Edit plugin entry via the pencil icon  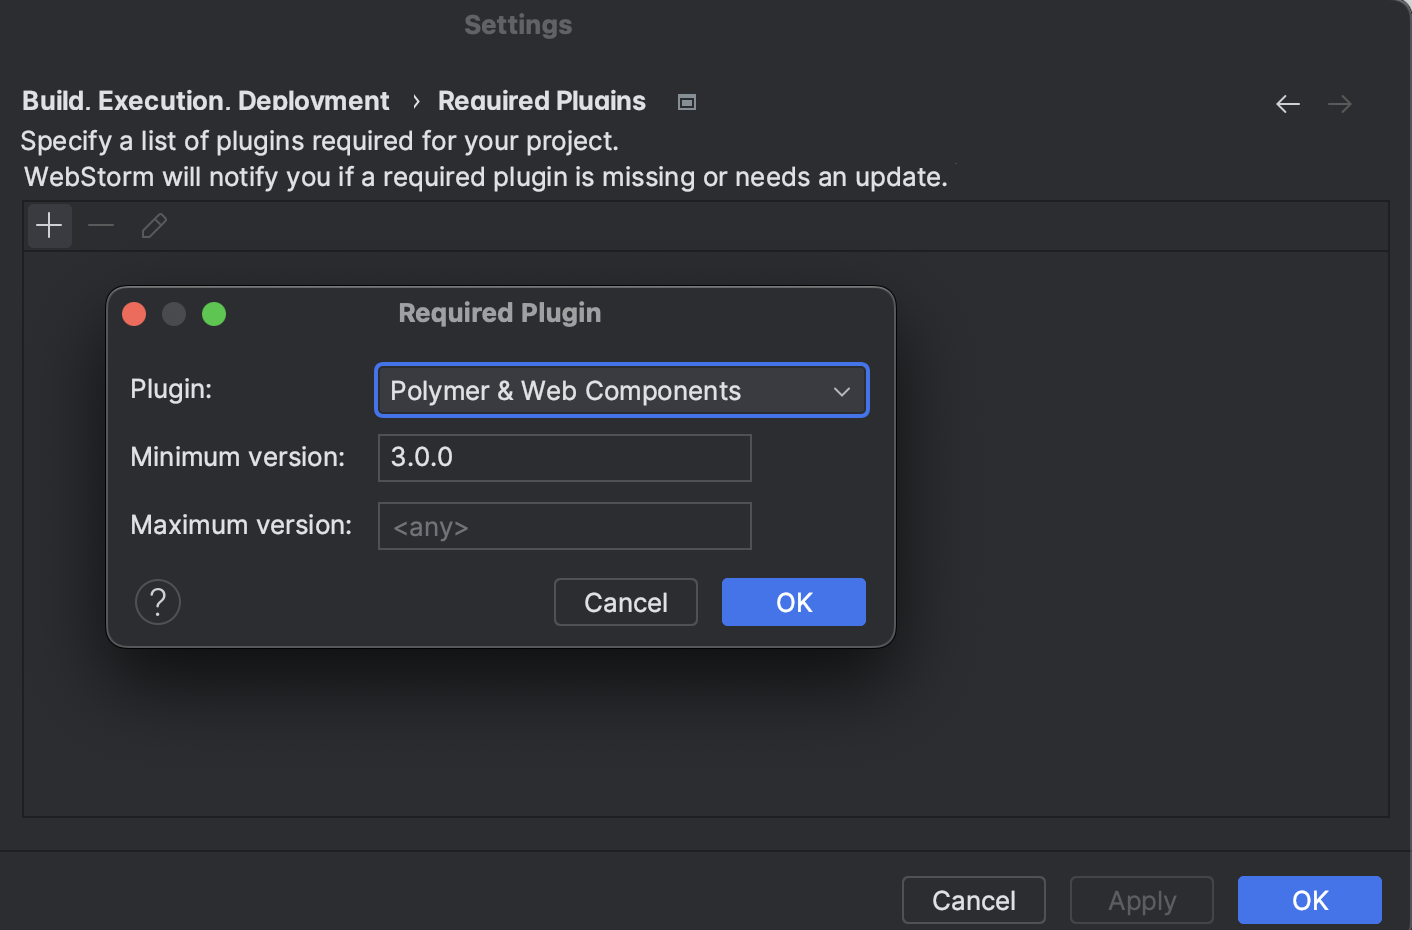pos(153,226)
